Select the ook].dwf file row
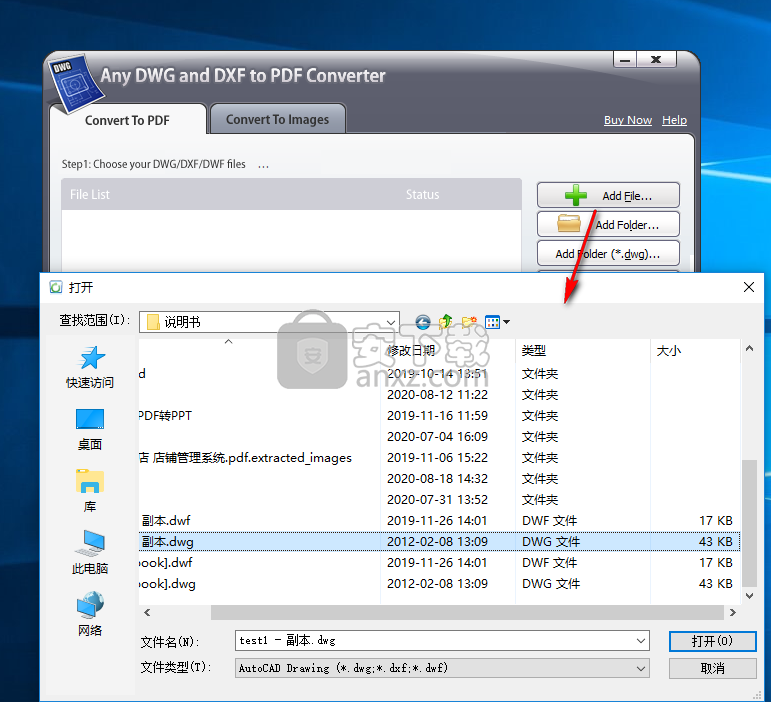Screen dimensions: 771x702 (439, 563)
